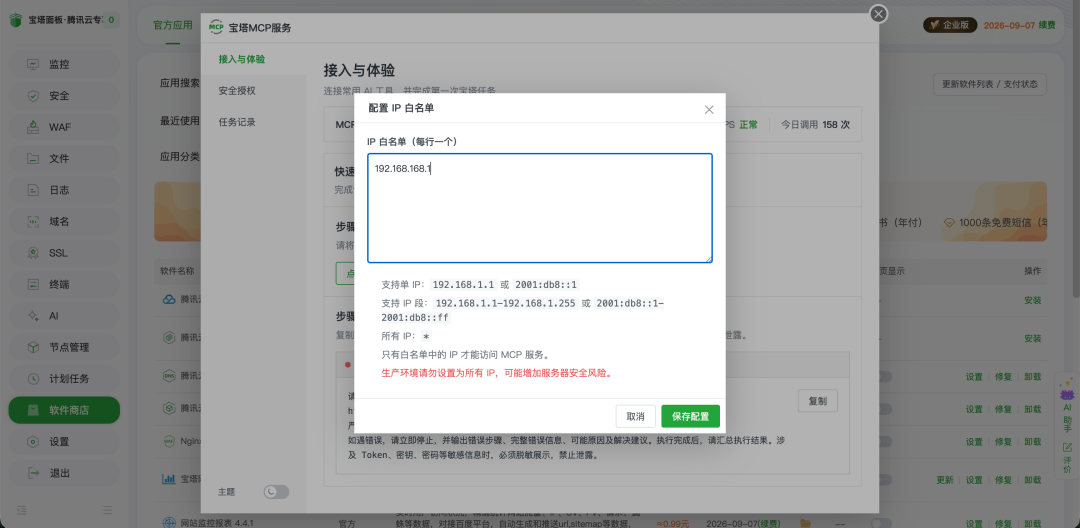Click 安装 in the first software row
Image resolution: width=1080 pixels, height=528 pixels.
click(x=1032, y=300)
